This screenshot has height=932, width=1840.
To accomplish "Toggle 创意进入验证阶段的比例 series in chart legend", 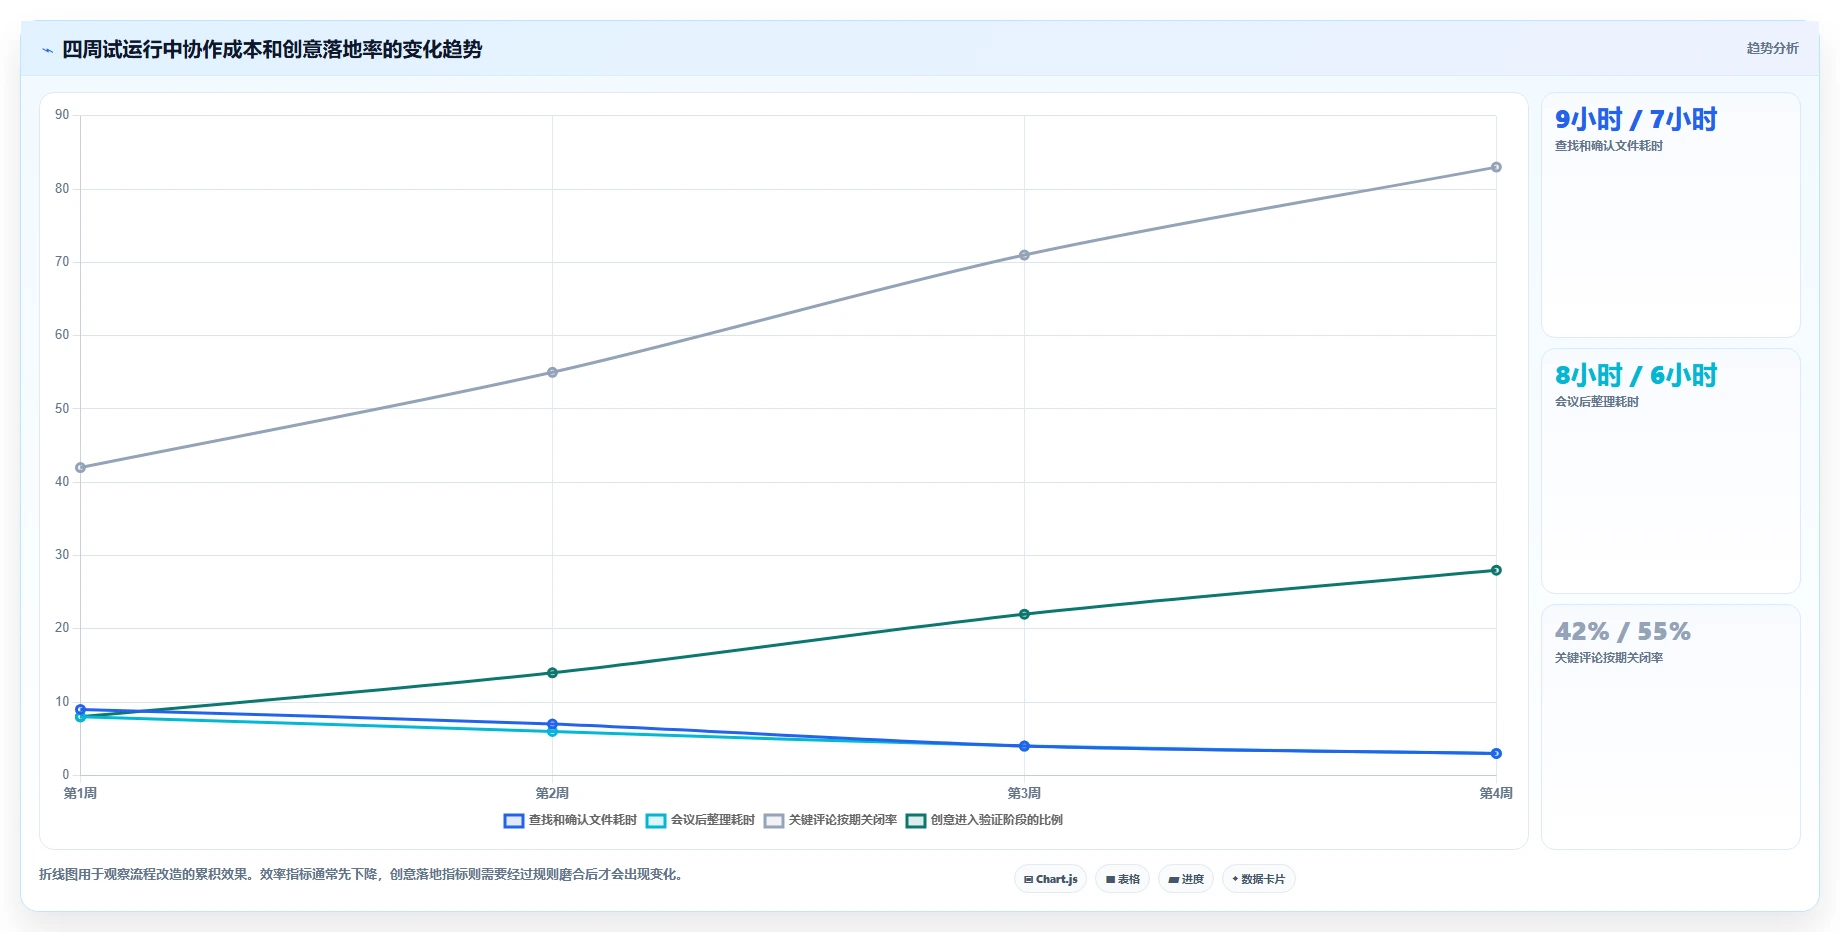I will coord(984,820).
